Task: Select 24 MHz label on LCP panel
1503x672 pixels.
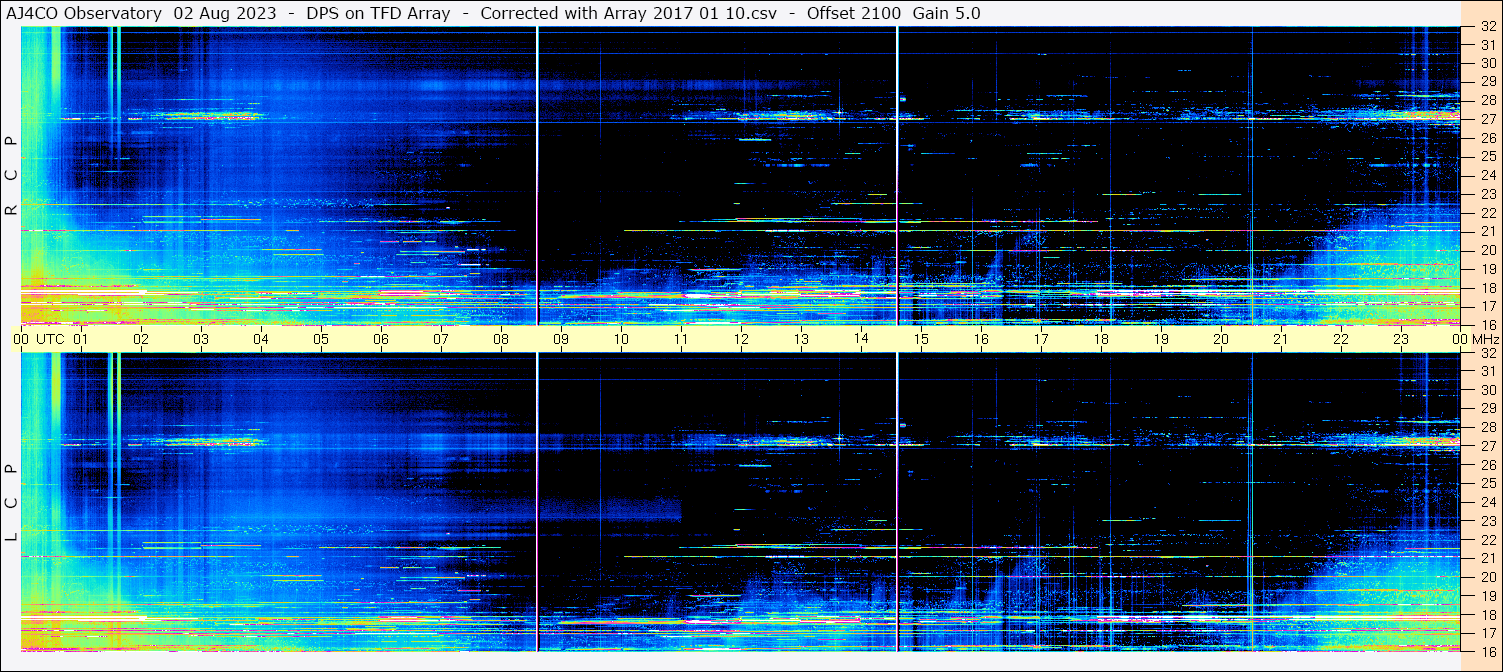Action: tap(1488, 502)
